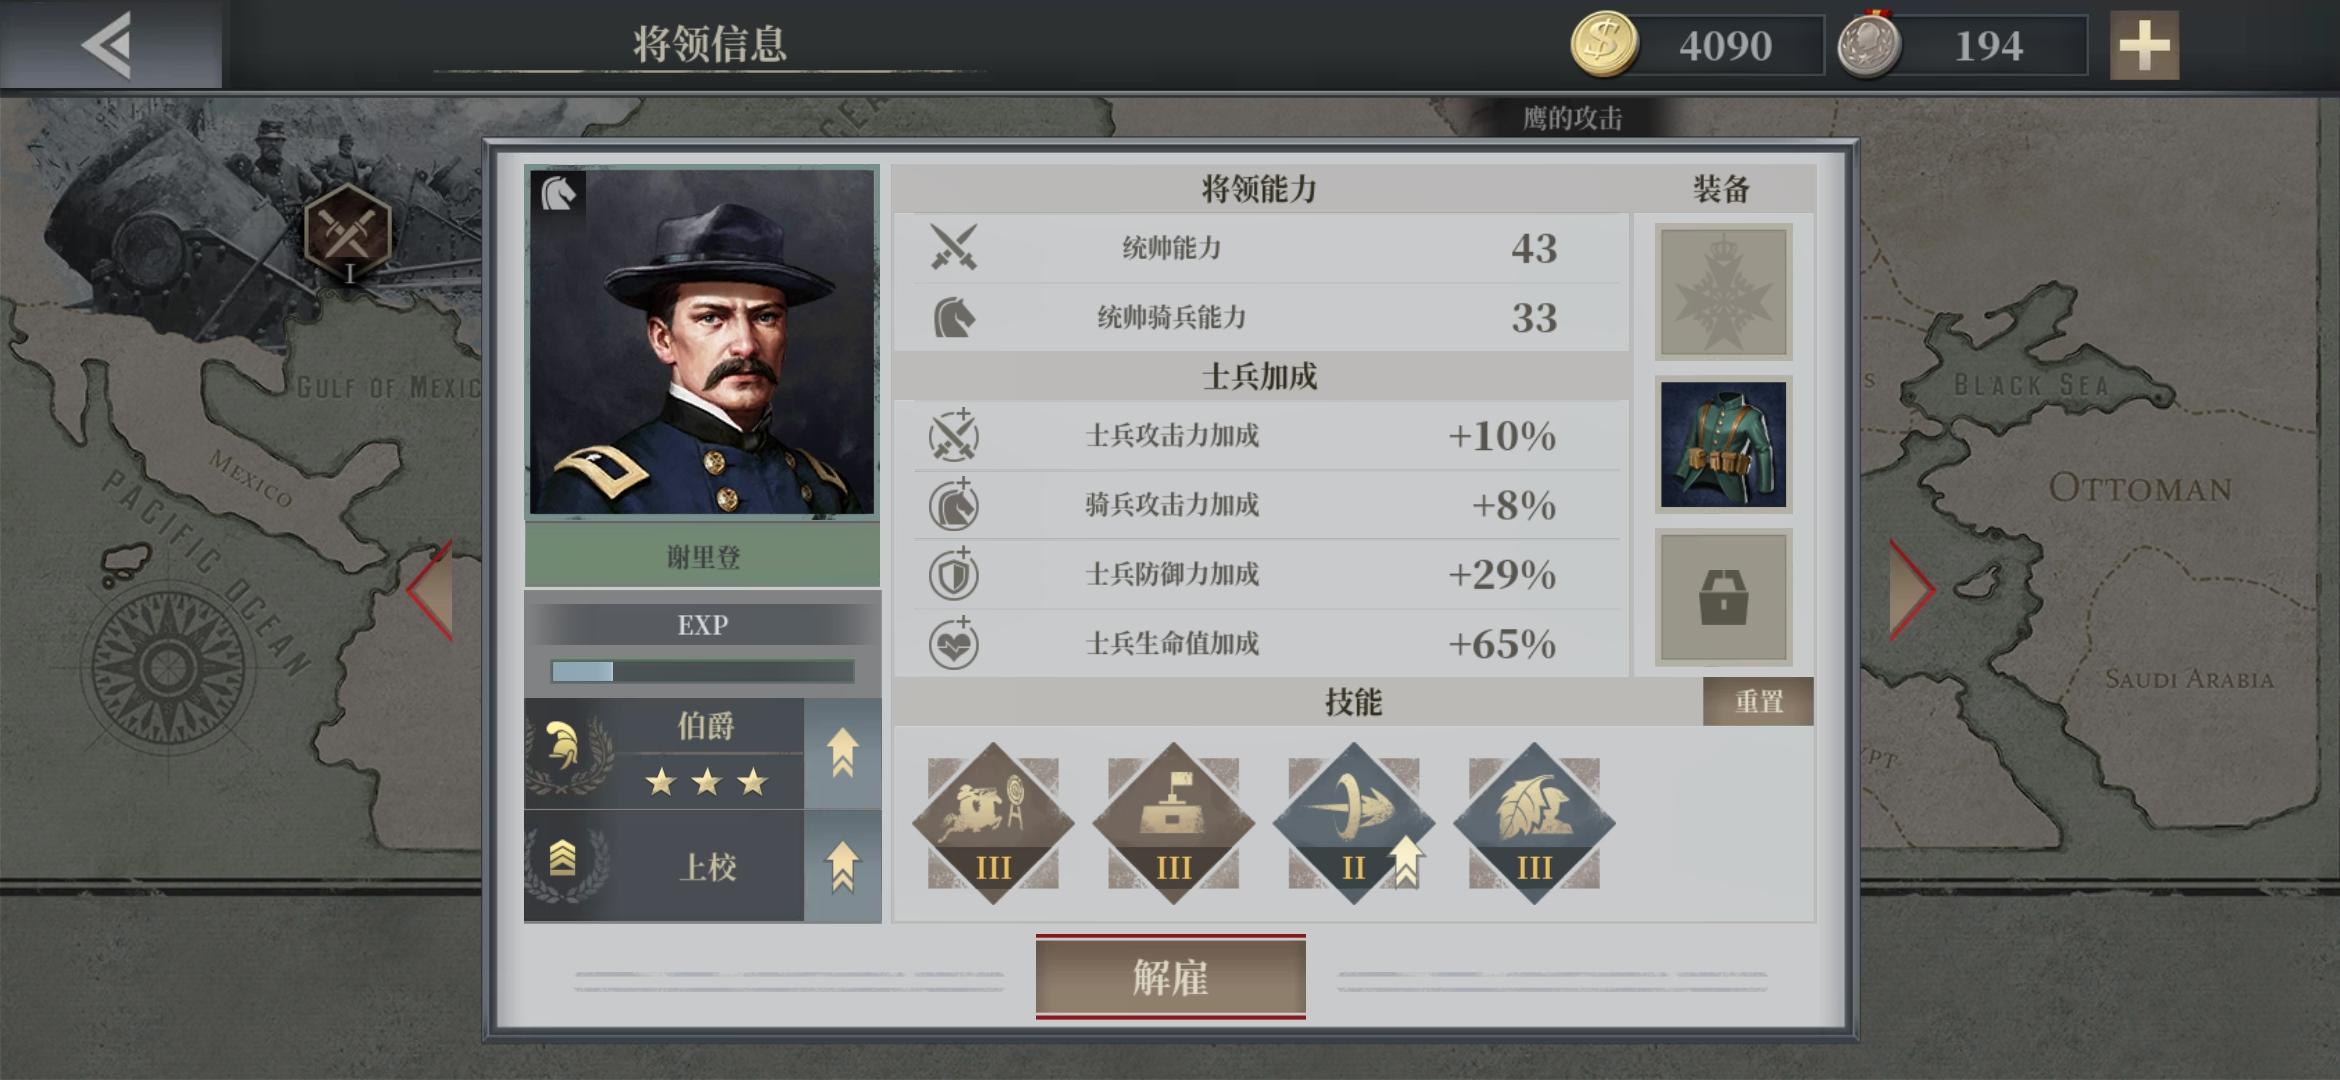Screen dimensions: 2340x1080
Task: Open the chest equipment slot
Action: coord(1723,598)
